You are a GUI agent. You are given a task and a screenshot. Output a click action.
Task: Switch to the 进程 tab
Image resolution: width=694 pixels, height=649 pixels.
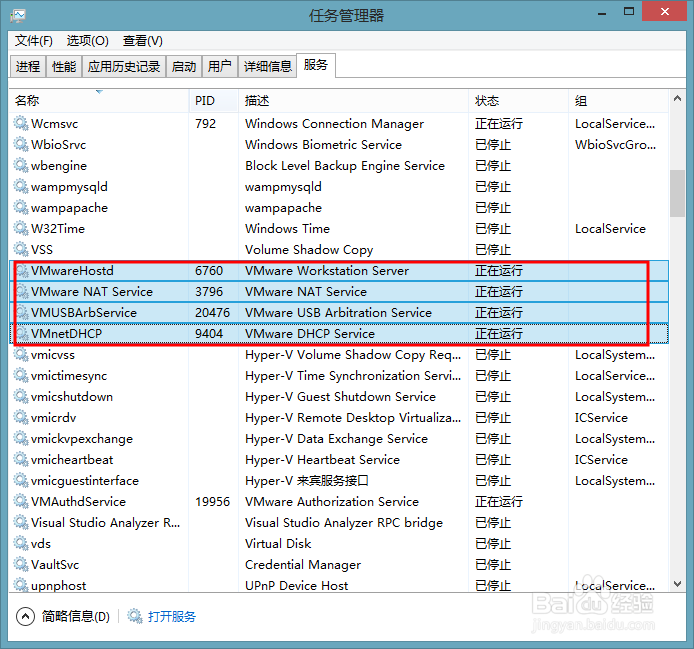[28, 66]
